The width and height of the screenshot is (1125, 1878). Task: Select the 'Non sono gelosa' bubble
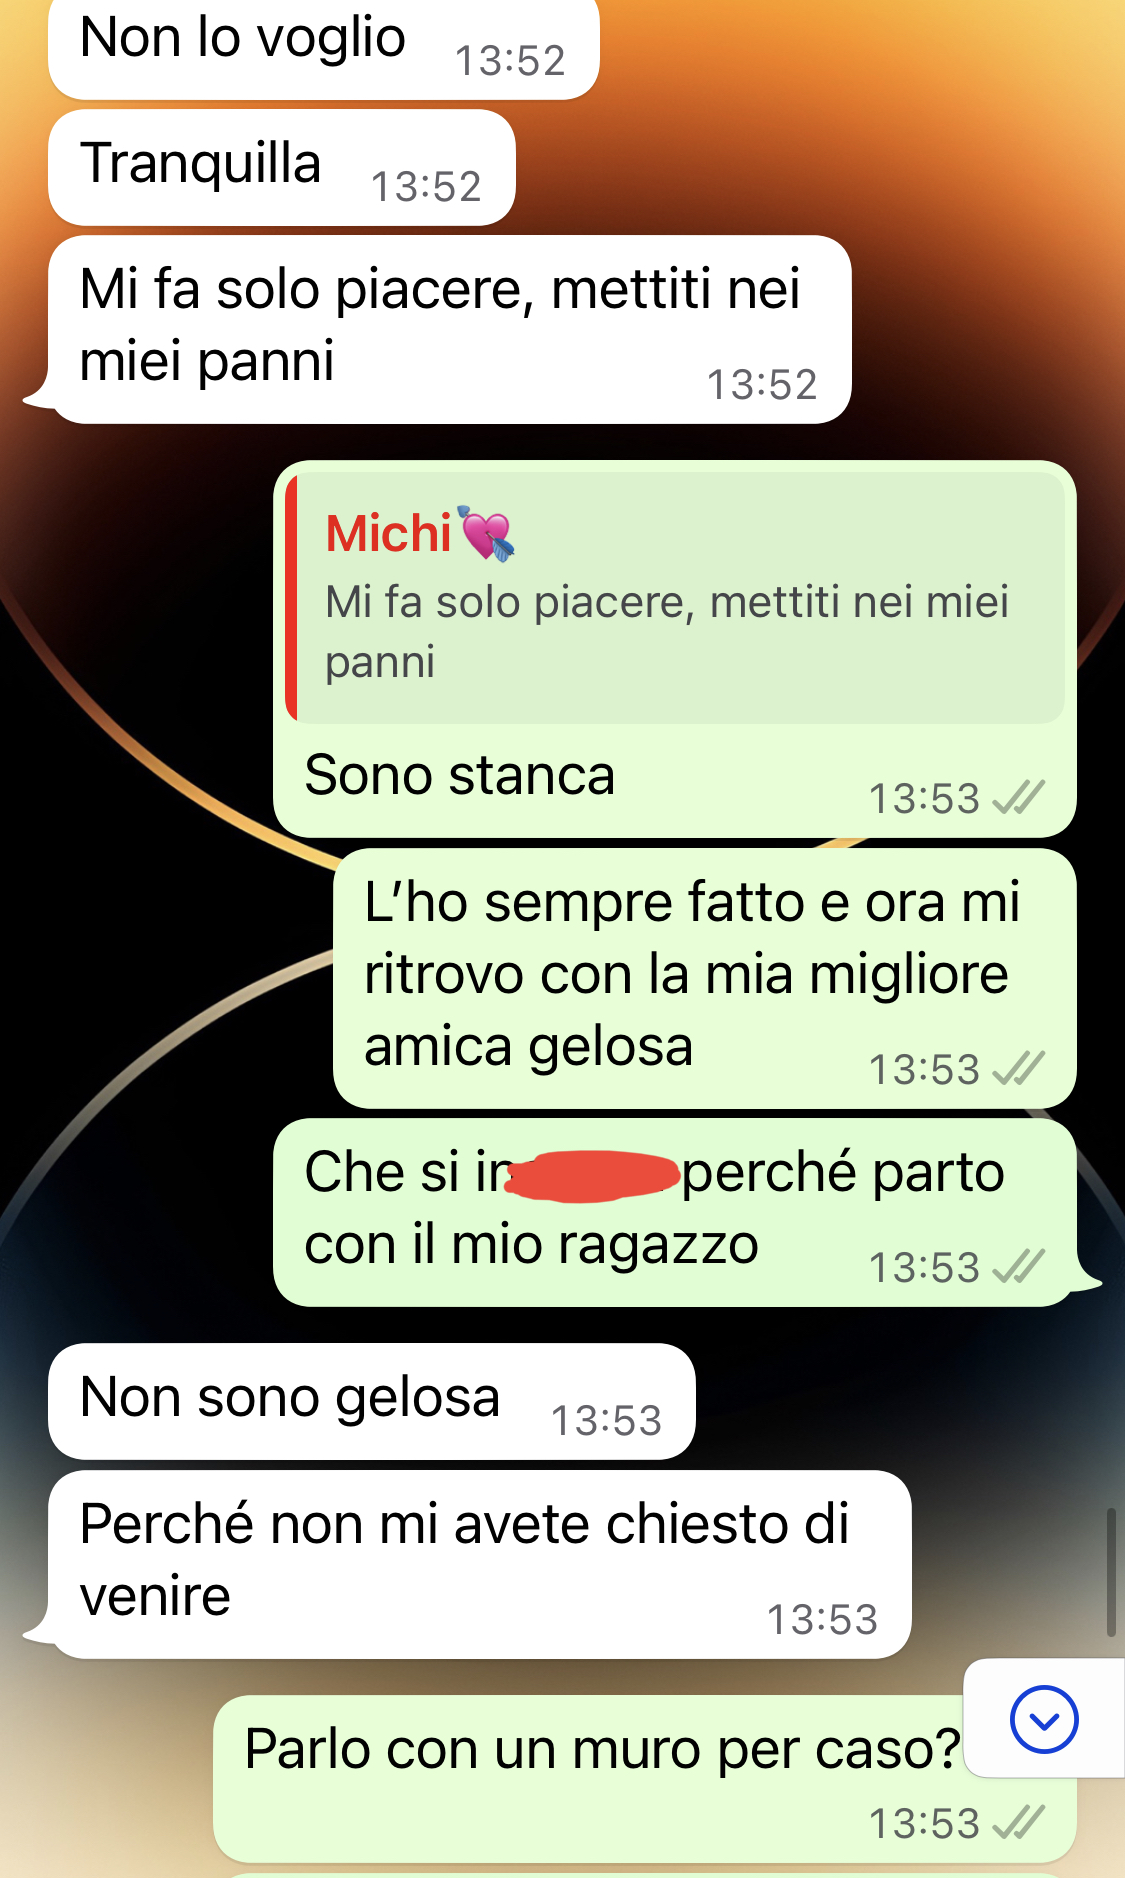click(372, 1401)
